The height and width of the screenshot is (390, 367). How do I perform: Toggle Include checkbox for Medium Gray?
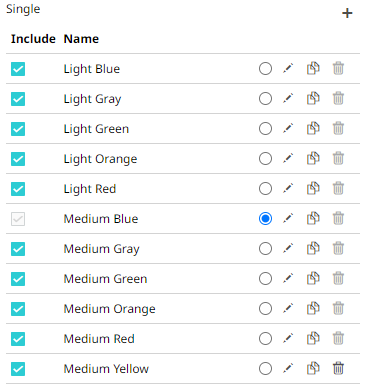pyautogui.click(x=18, y=249)
